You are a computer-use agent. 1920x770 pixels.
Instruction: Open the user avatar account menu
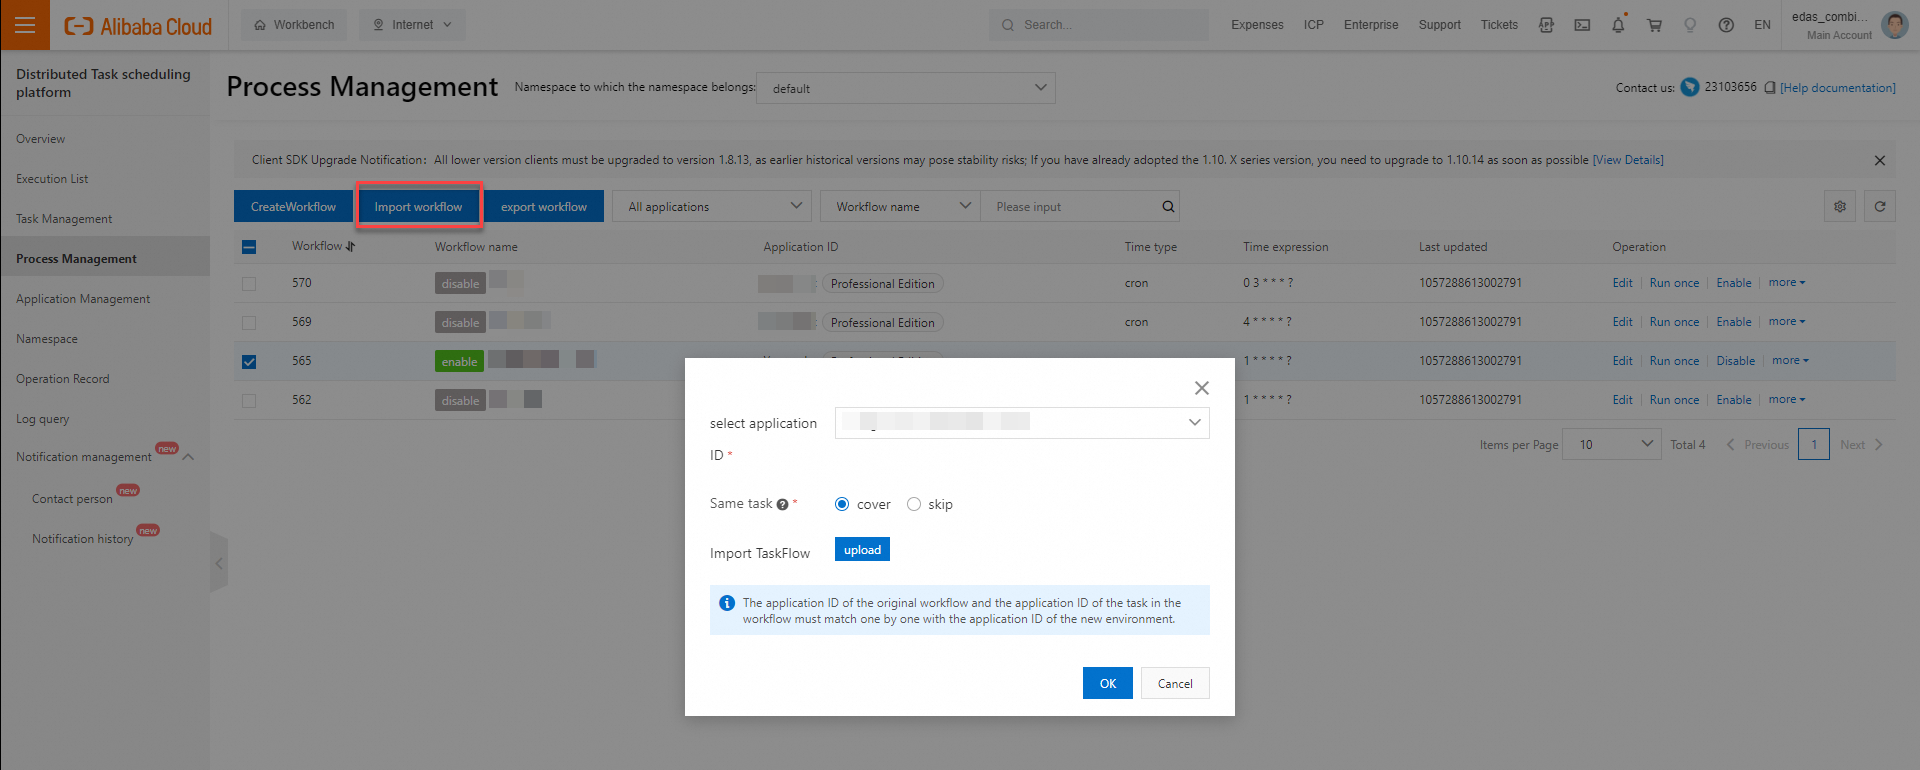1895,25
